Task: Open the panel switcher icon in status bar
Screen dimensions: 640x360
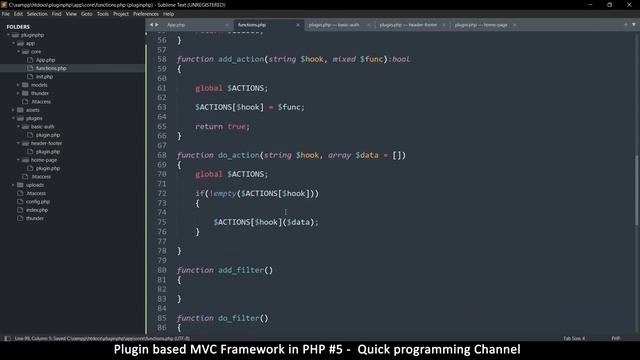Action: coord(7,338)
